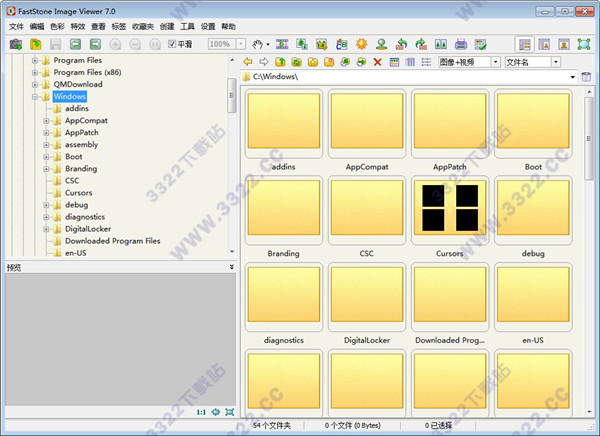Click the resize/resample image icon
The height and width of the screenshot is (436, 600).
pos(302,44)
